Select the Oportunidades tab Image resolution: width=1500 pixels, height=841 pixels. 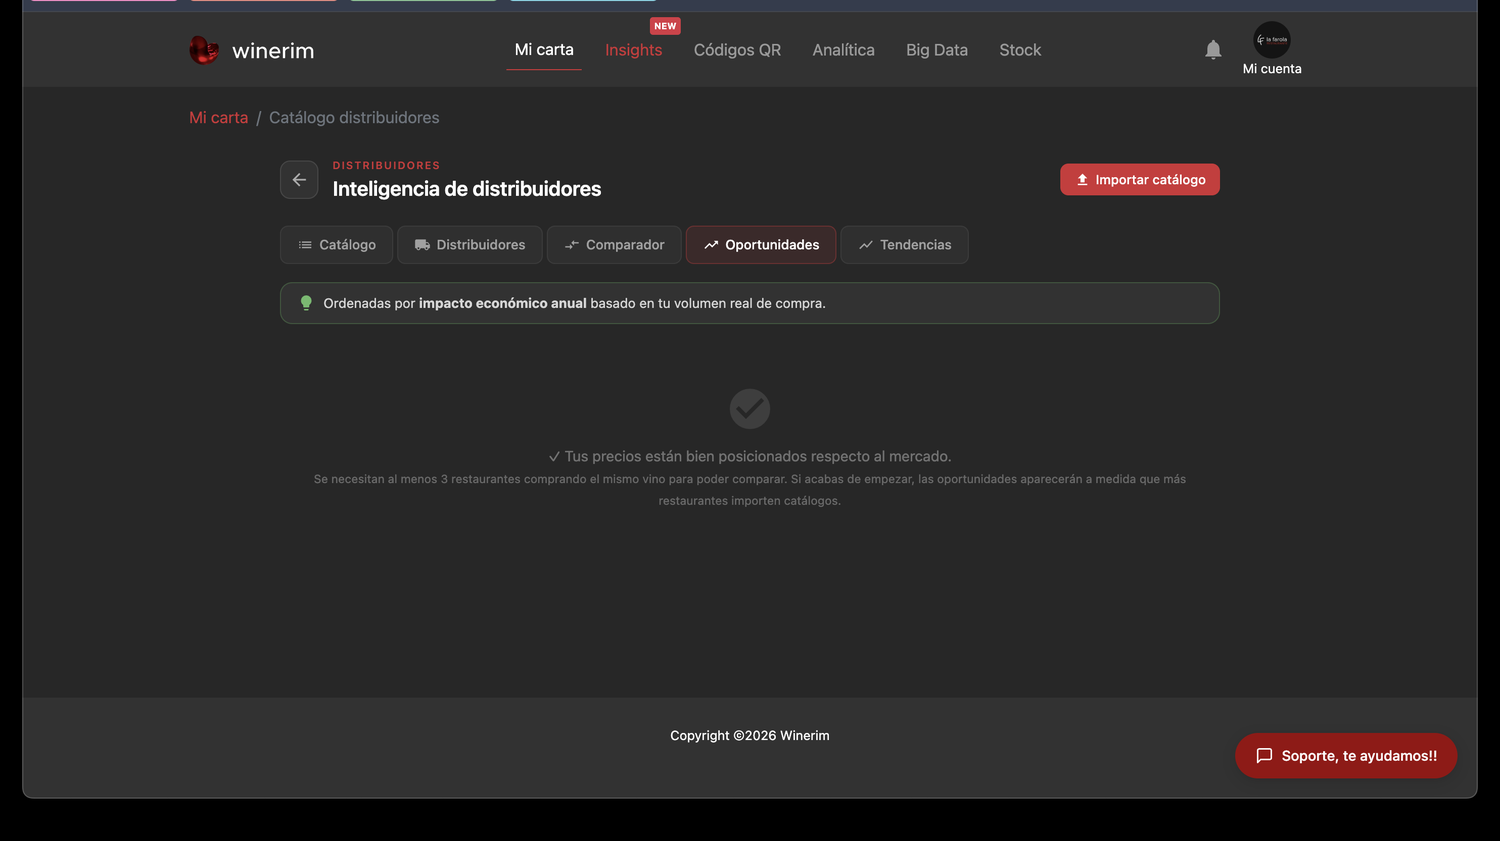761,245
